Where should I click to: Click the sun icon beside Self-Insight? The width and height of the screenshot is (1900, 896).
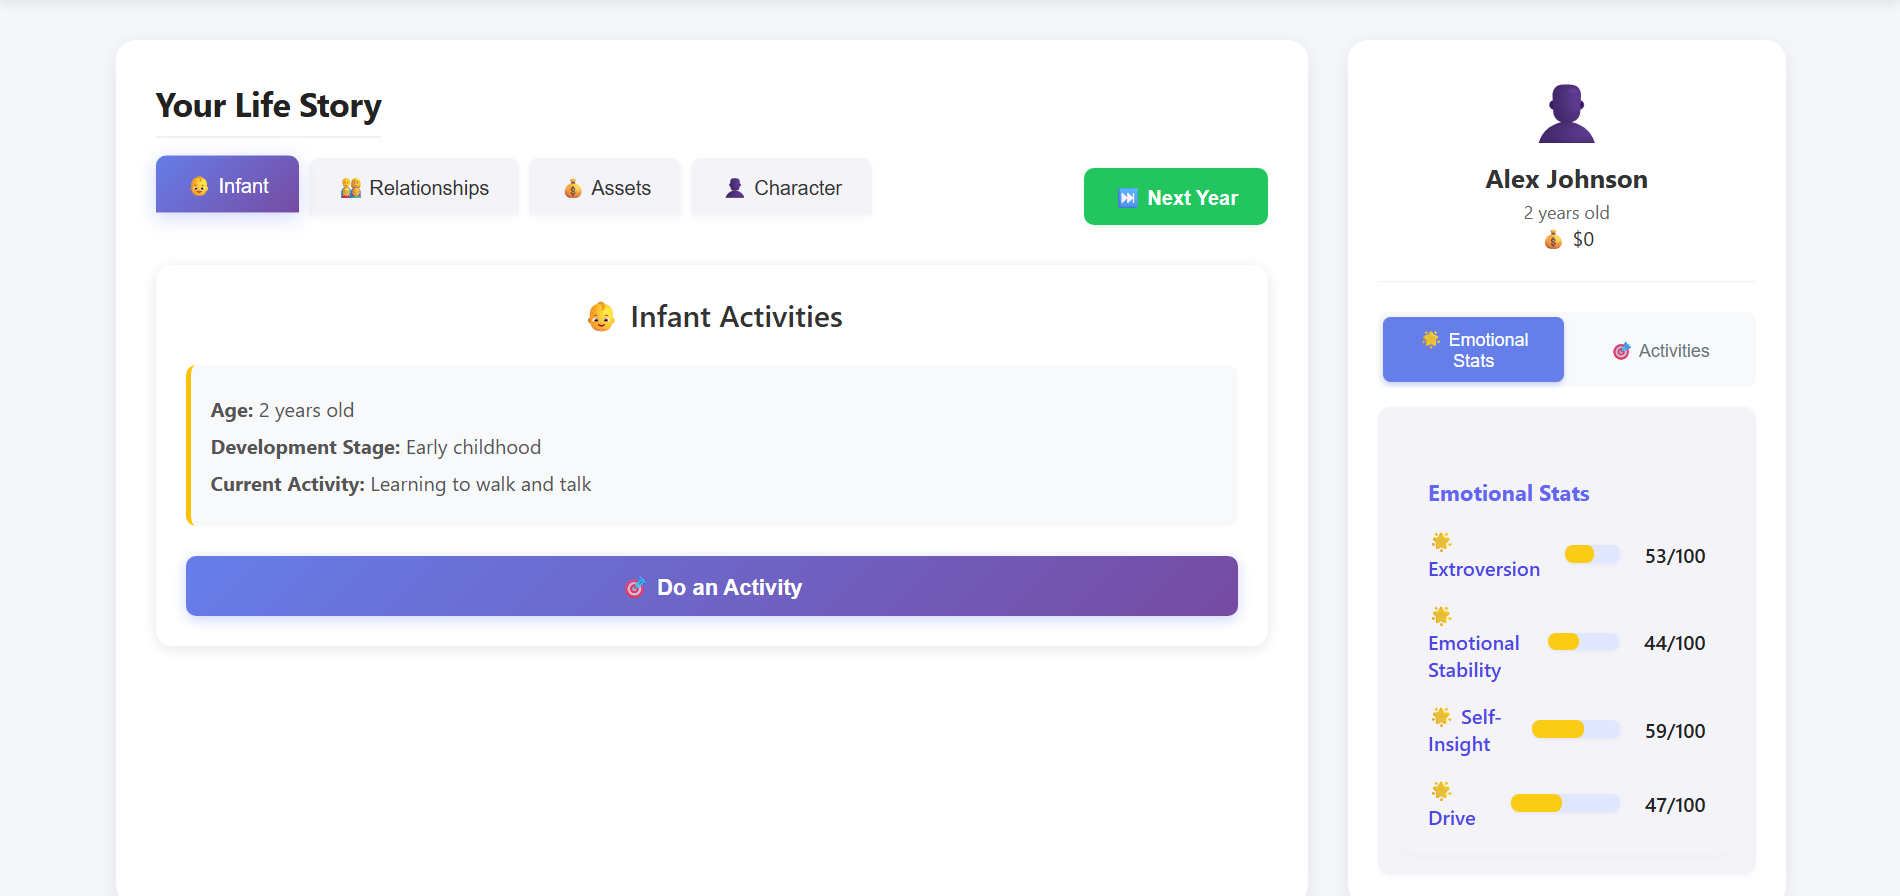(x=1441, y=717)
